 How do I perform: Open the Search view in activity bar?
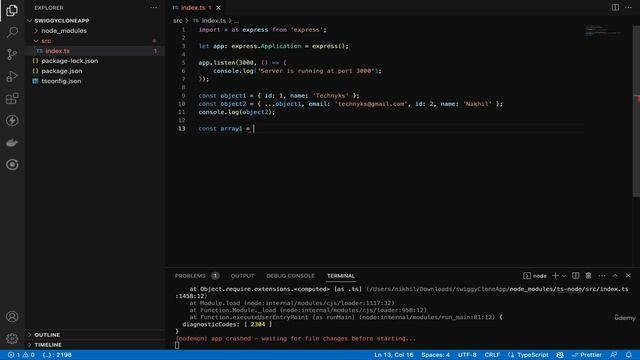[12, 32]
